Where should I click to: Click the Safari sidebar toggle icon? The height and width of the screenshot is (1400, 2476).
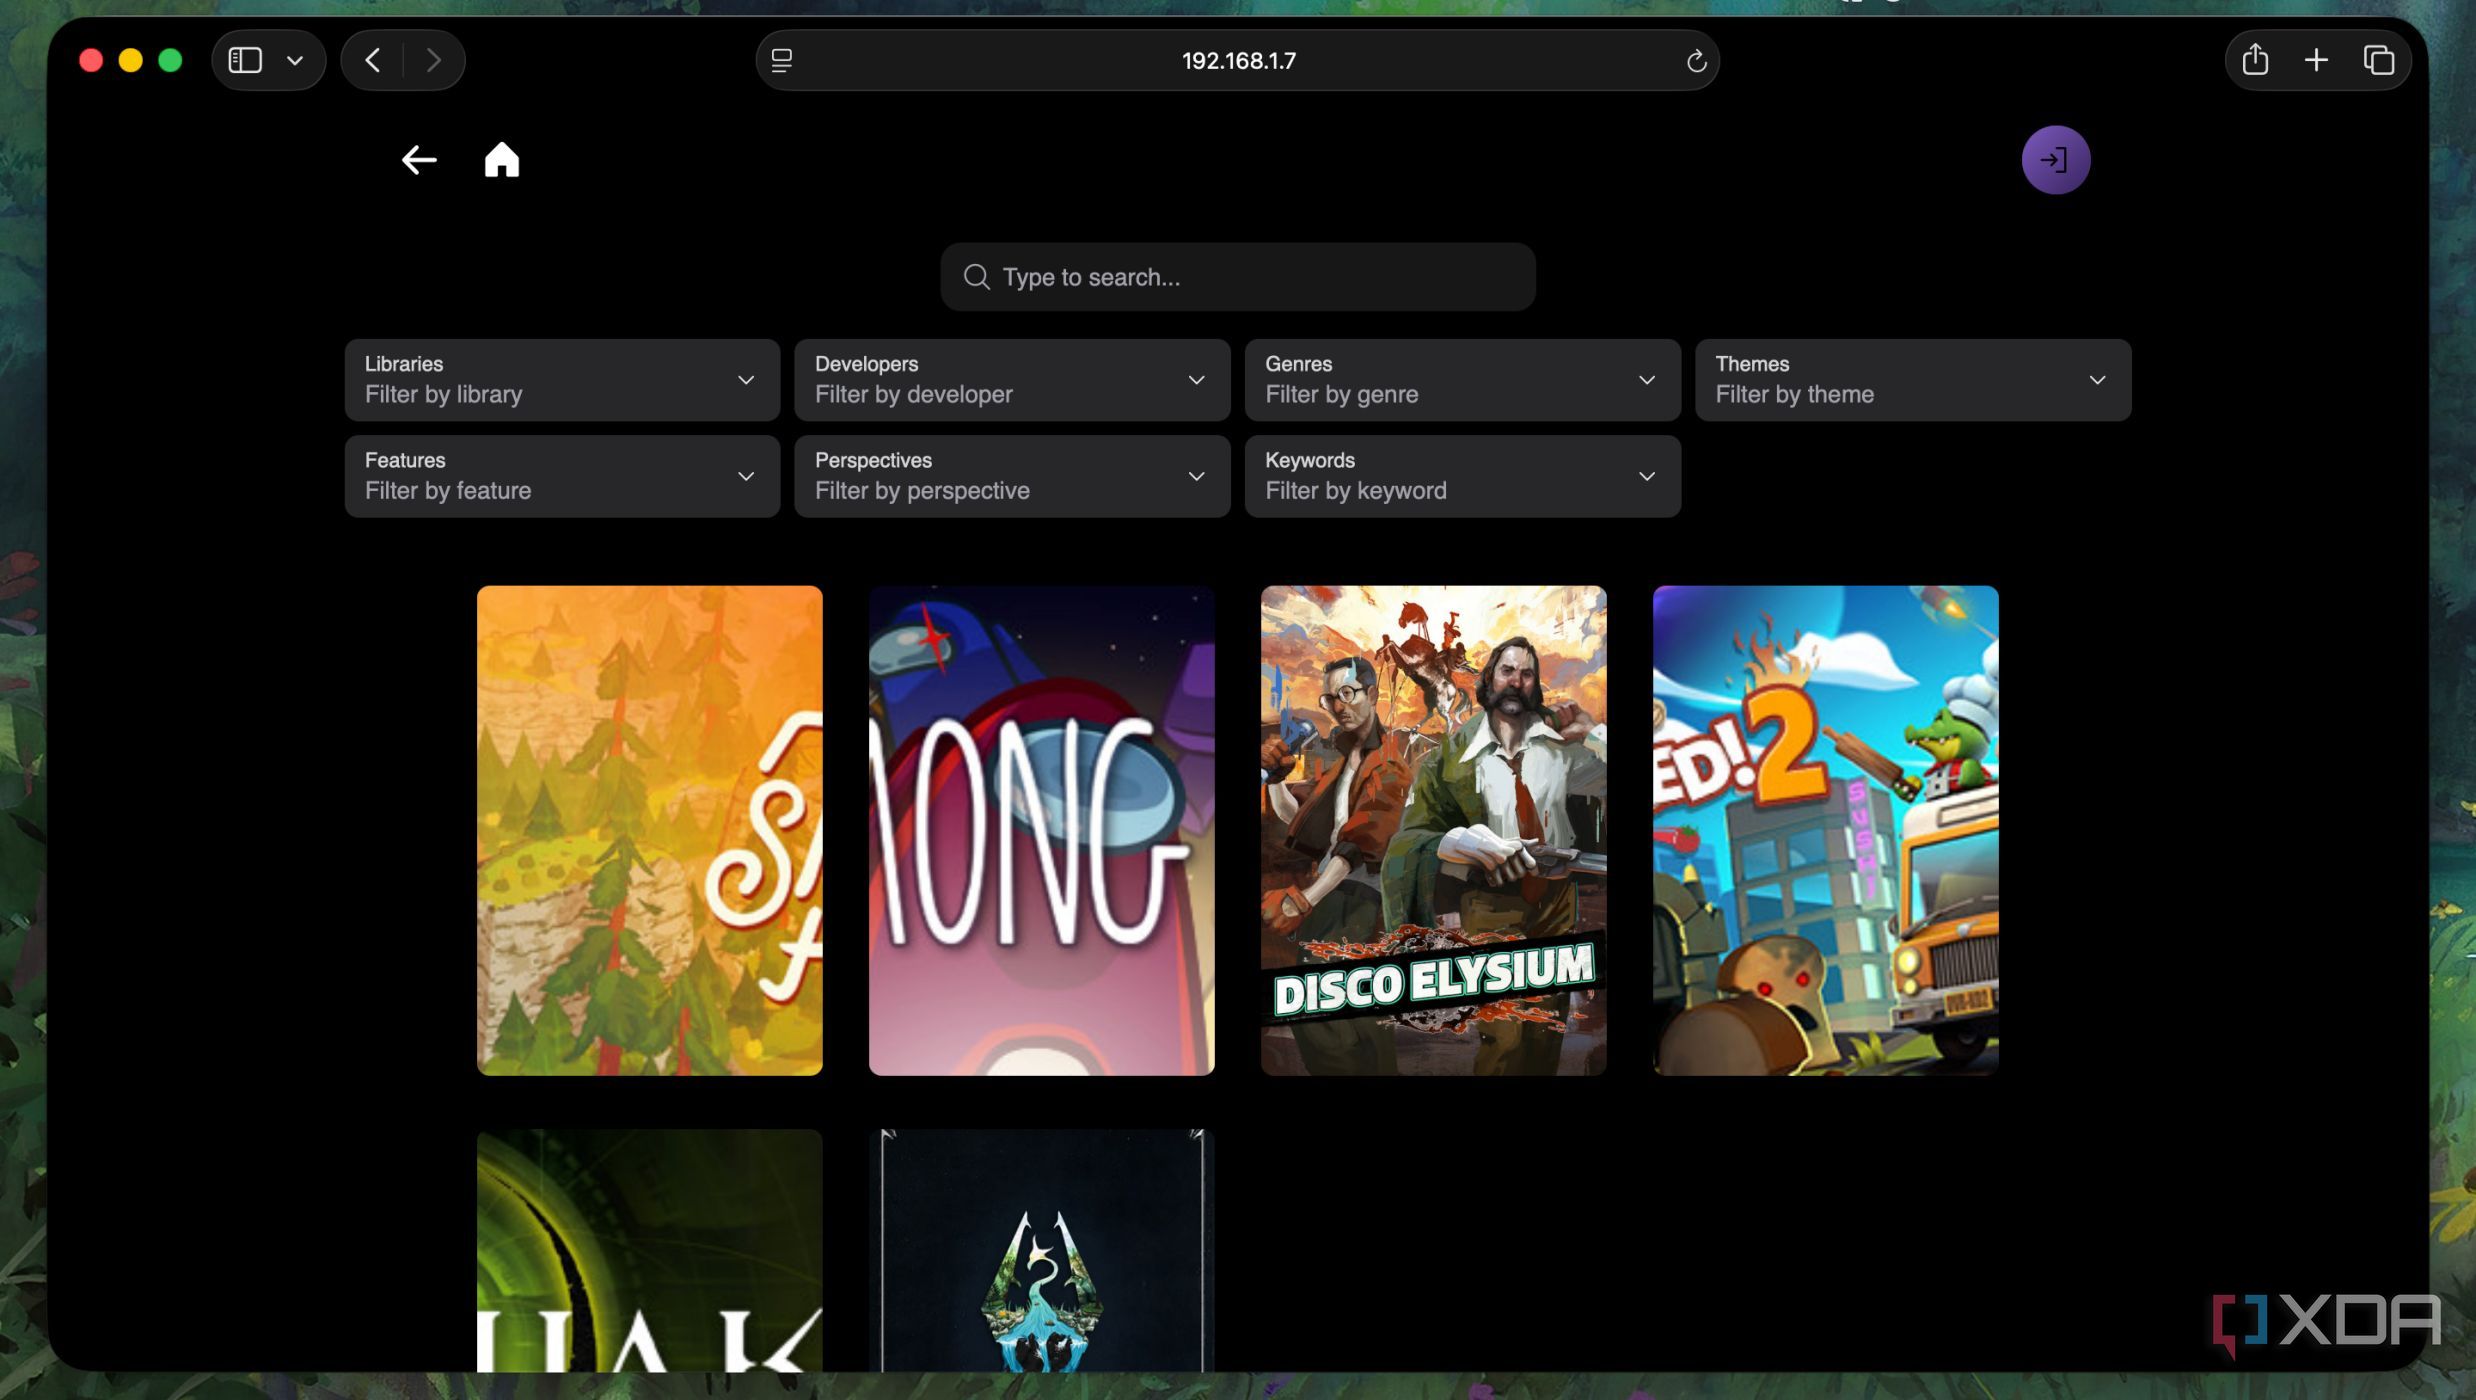click(245, 61)
